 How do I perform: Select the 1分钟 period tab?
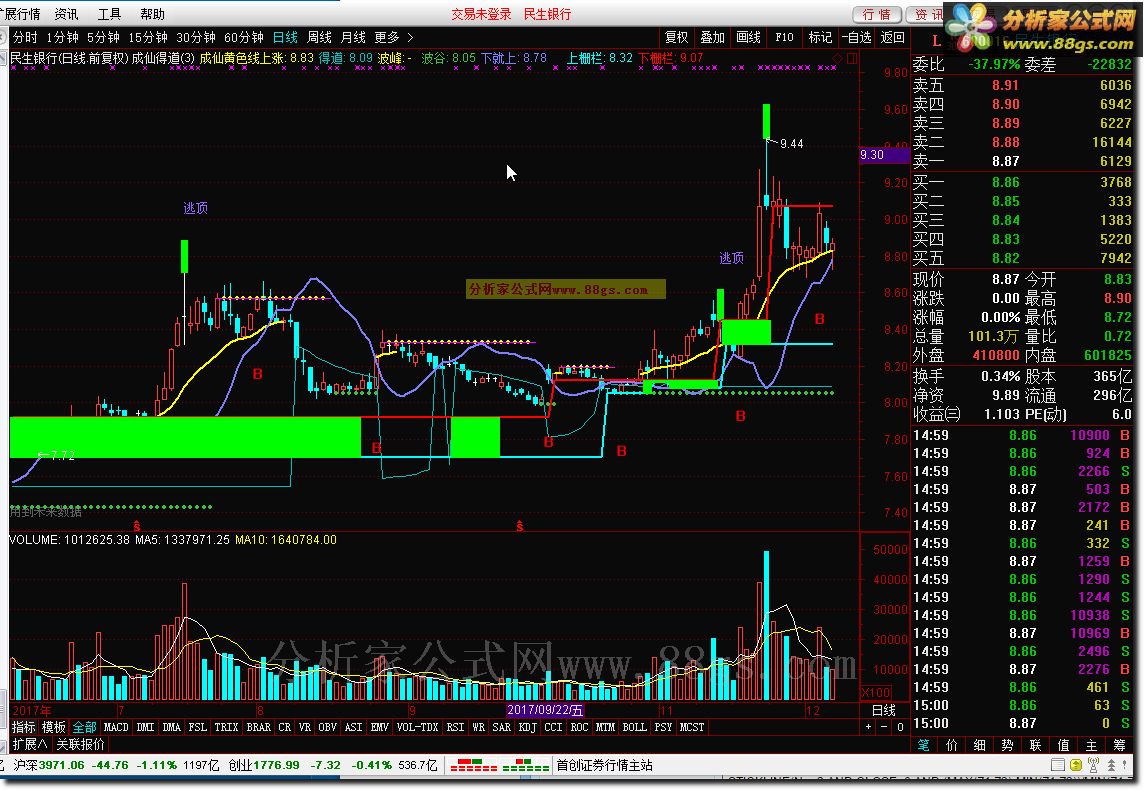62,37
